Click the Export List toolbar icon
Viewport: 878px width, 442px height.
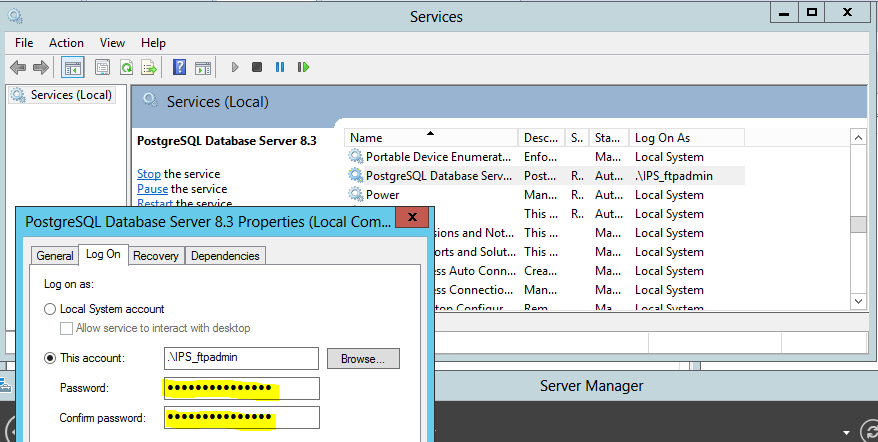tap(149, 67)
